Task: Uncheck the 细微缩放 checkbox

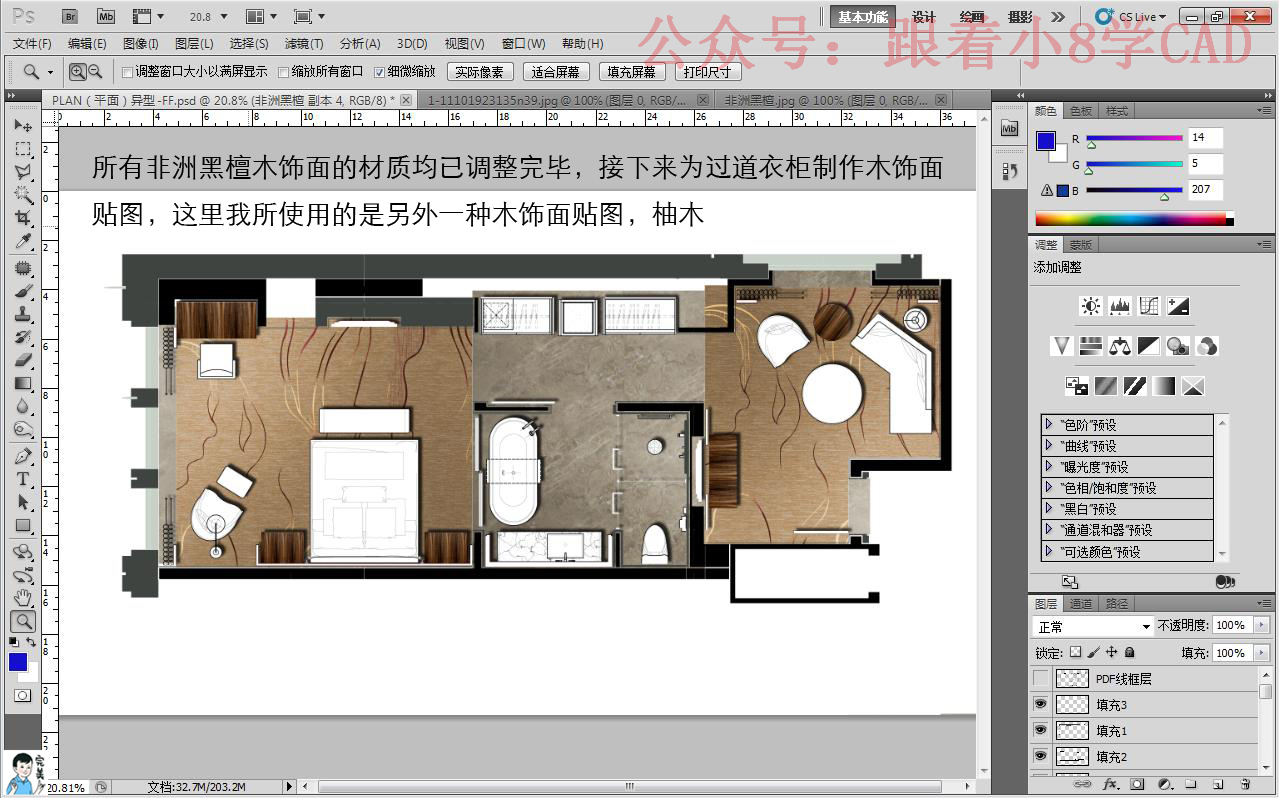Action: tap(379, 72)
